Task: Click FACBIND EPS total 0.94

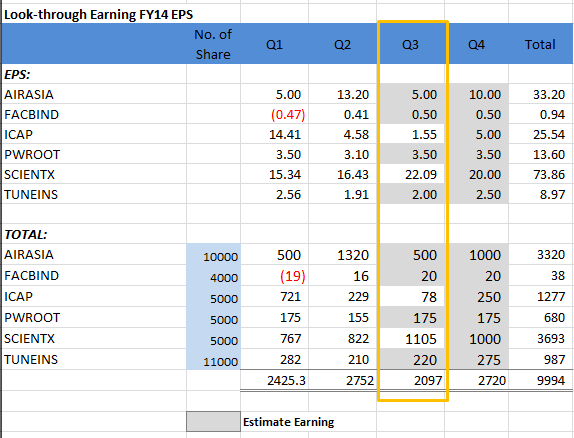Action: 552,115
